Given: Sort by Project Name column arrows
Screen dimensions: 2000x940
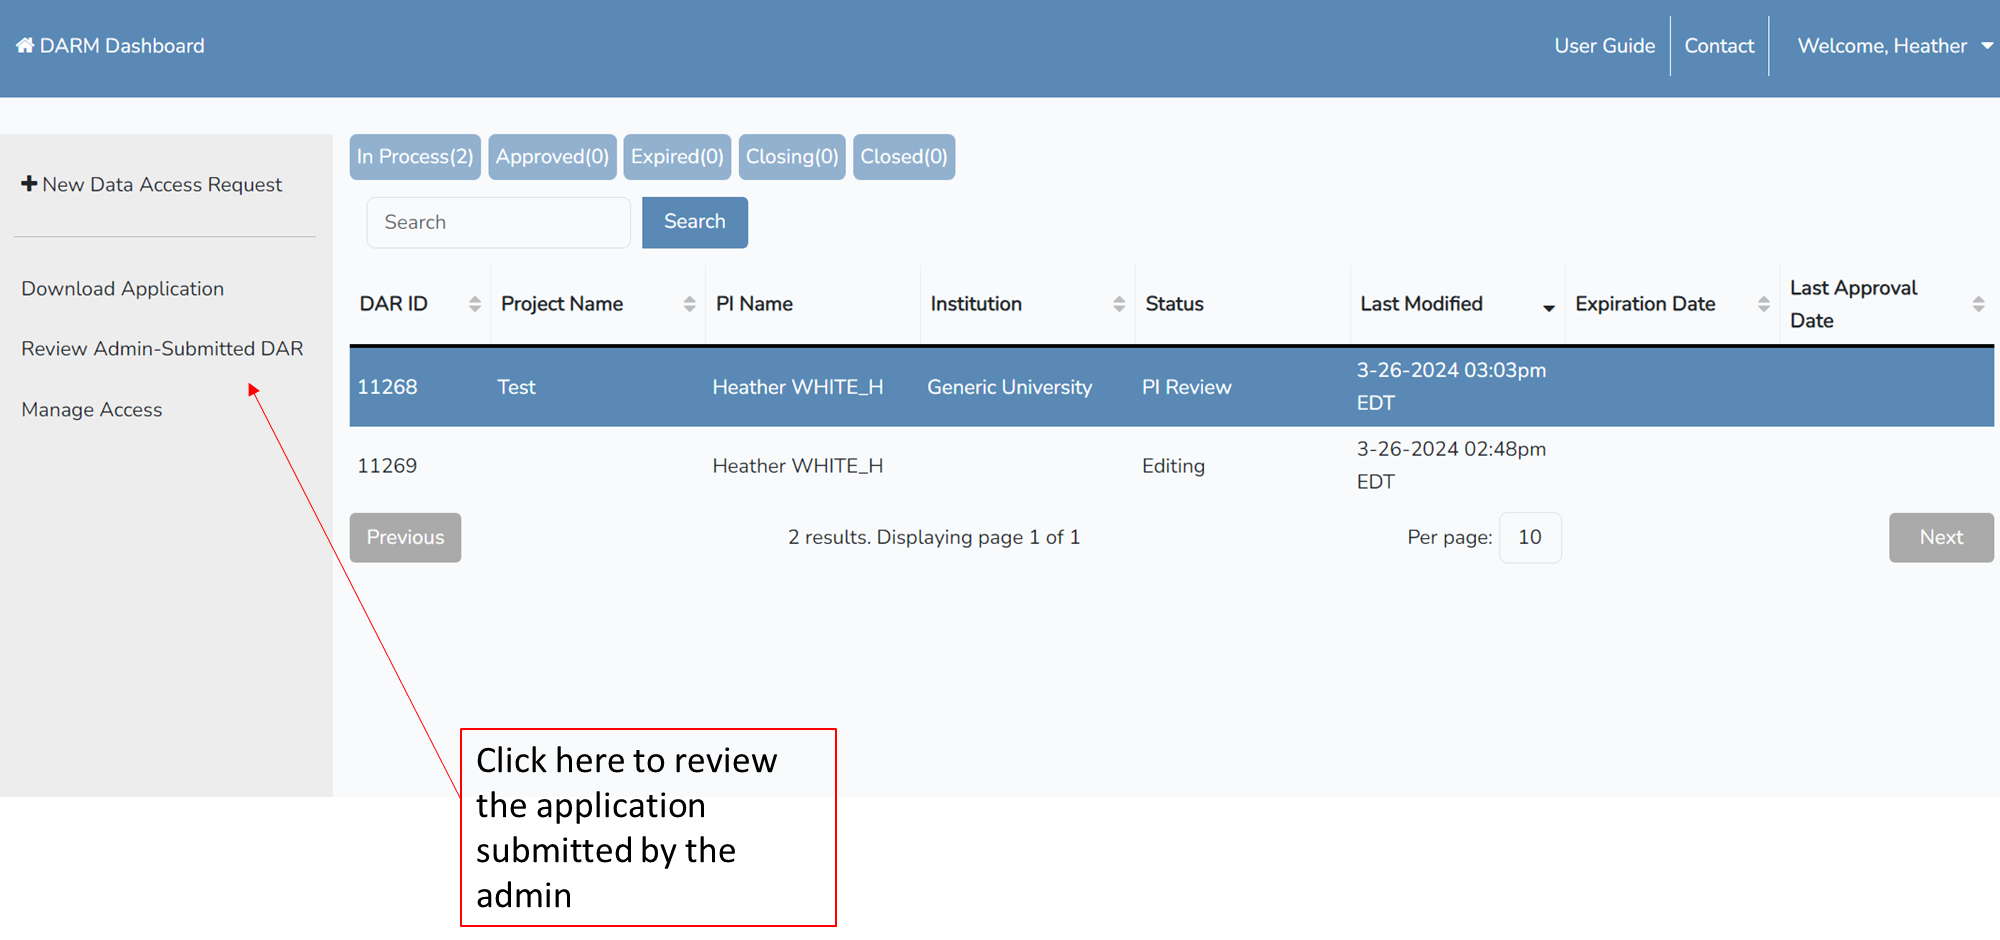Looking at the screenshot, I should [x=689, y=304].
